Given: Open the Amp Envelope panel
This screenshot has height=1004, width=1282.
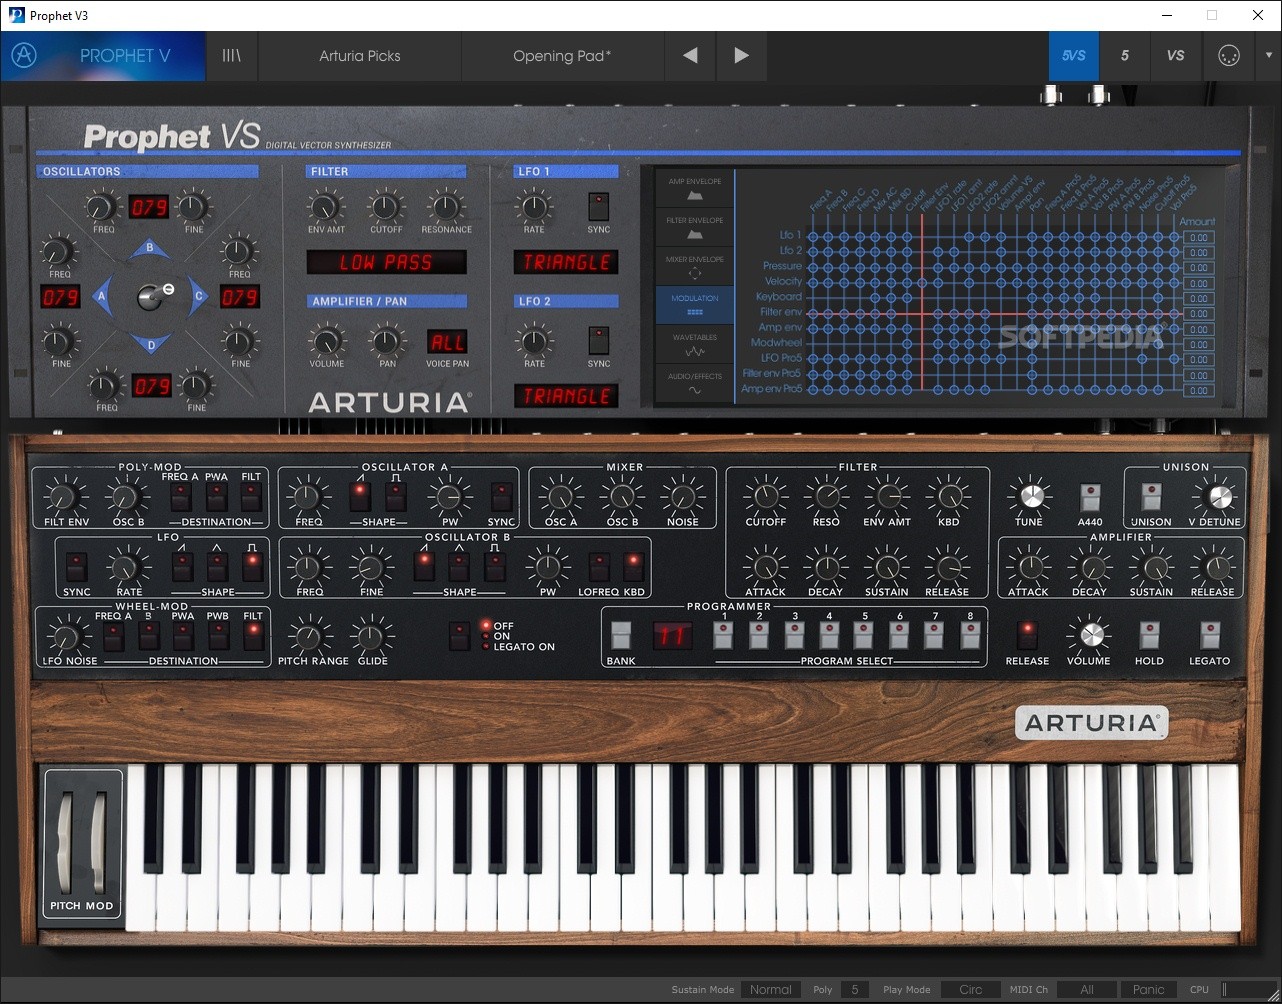Looking at the screenshot, I should (695, 190).
